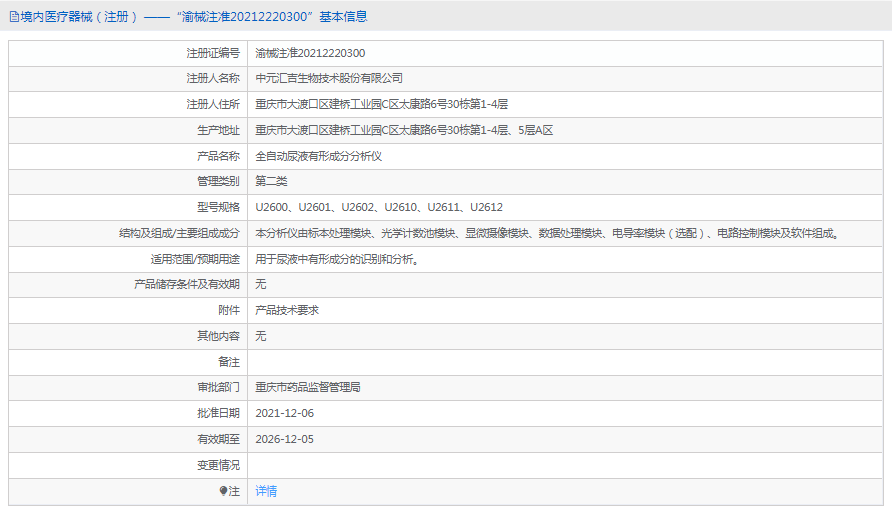This screenshot has height=510, width=892.
Task: Click the 产品技术要求 attachment text
Action: pos(287,310)
